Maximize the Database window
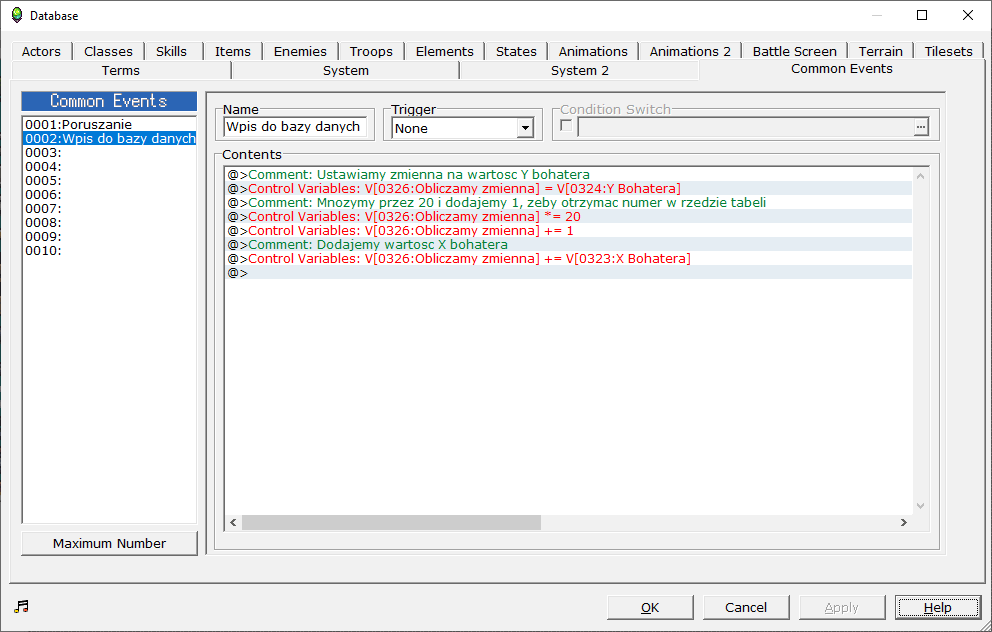992x632 pixels. click(922, 15)
